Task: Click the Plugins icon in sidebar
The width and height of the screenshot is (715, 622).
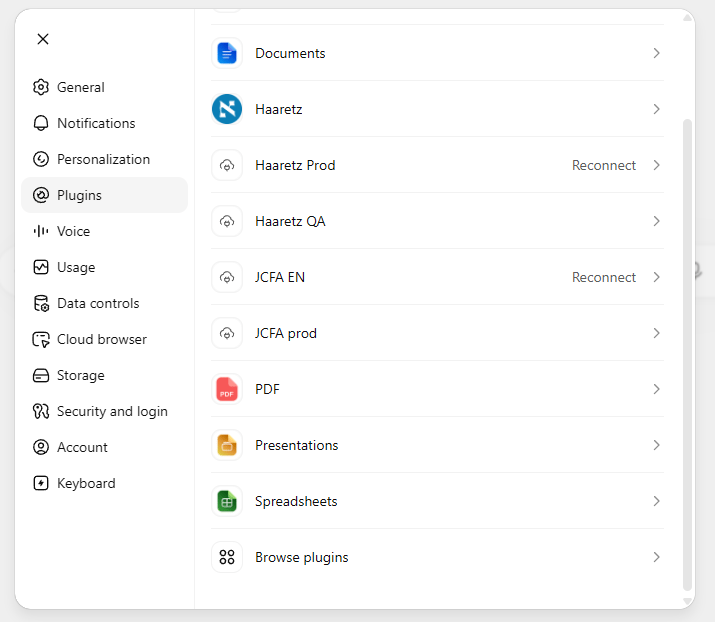Action: click(41, 195)
